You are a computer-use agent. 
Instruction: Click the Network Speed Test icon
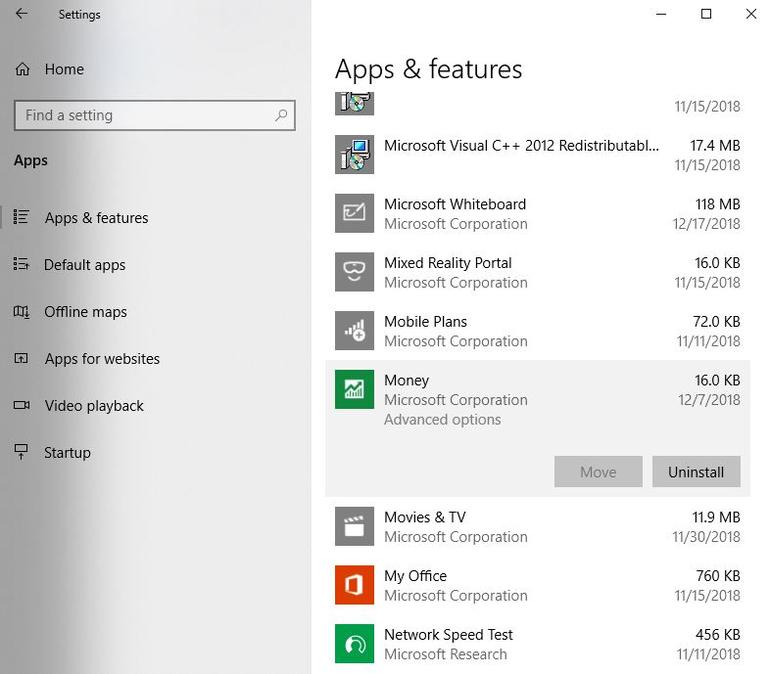tap(354, 644)
